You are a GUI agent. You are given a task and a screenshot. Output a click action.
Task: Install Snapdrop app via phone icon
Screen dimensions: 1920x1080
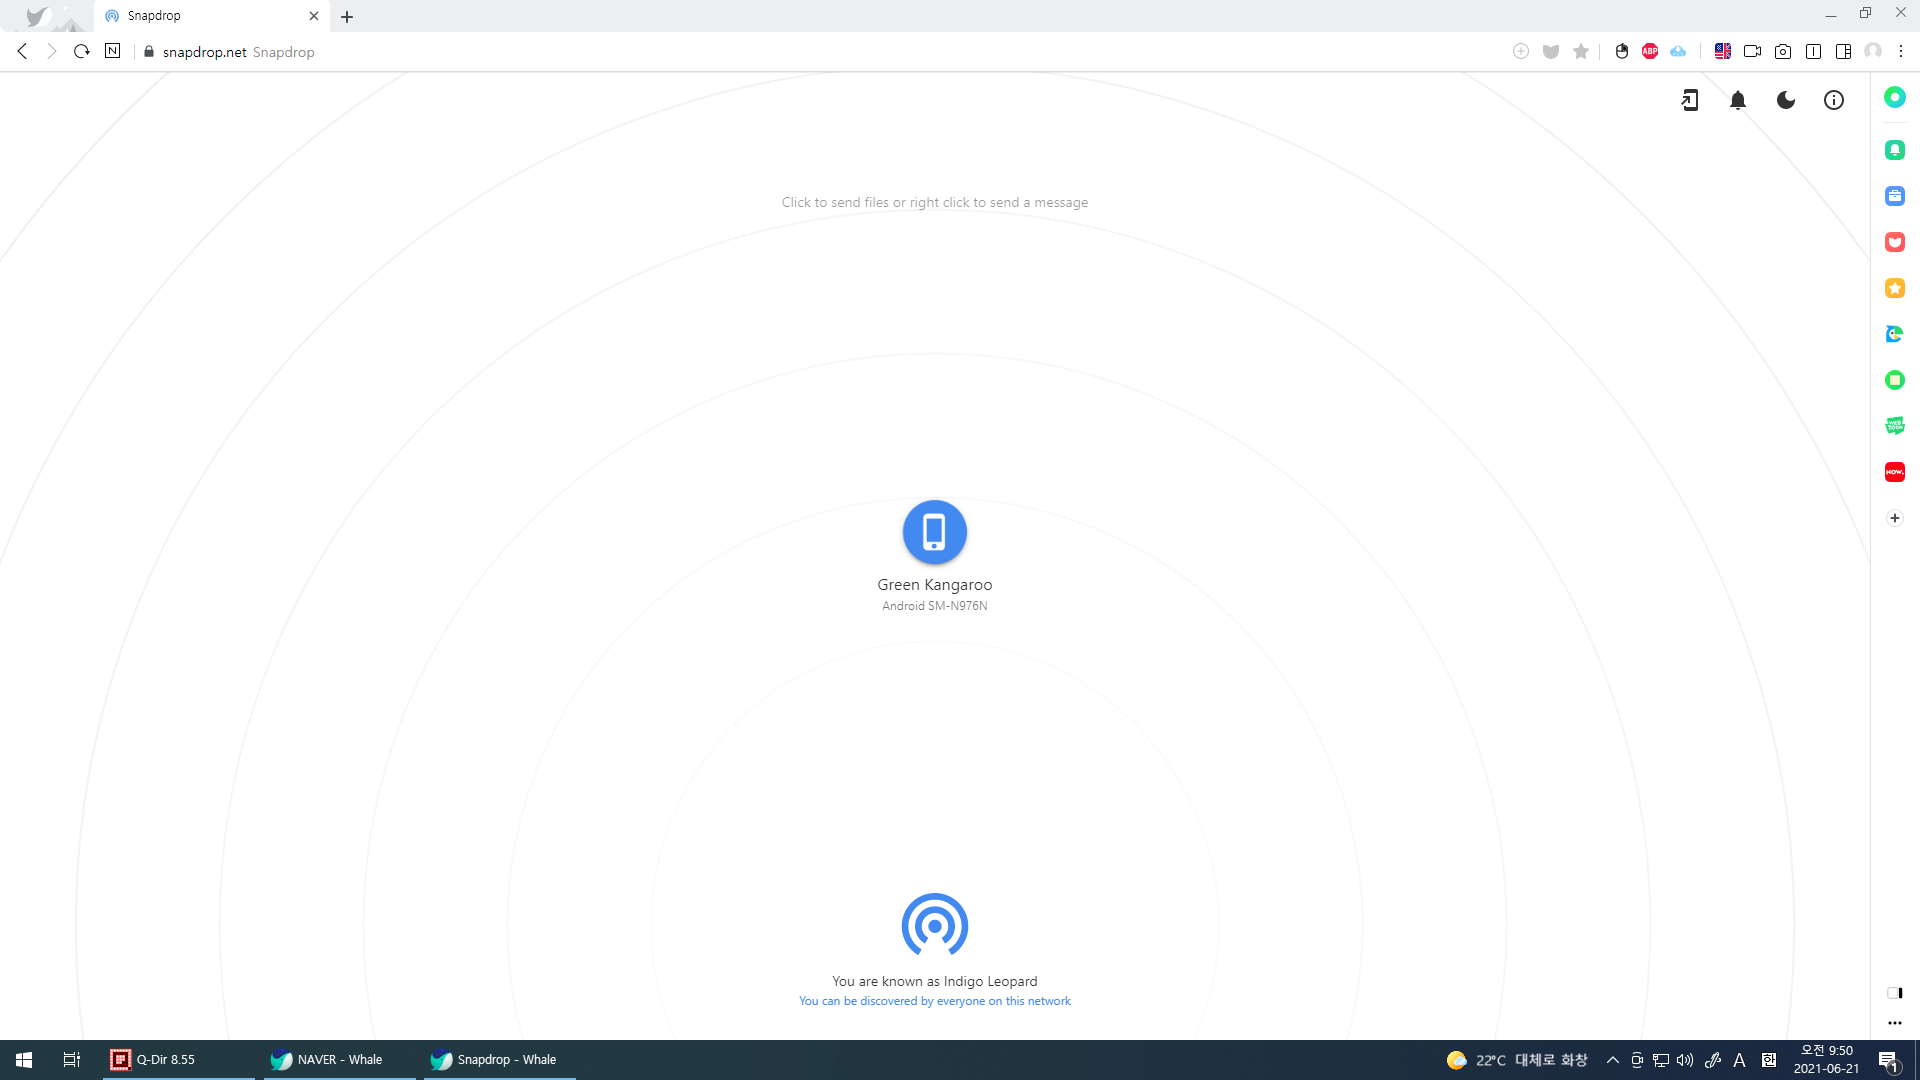(x=1690, y=100)
